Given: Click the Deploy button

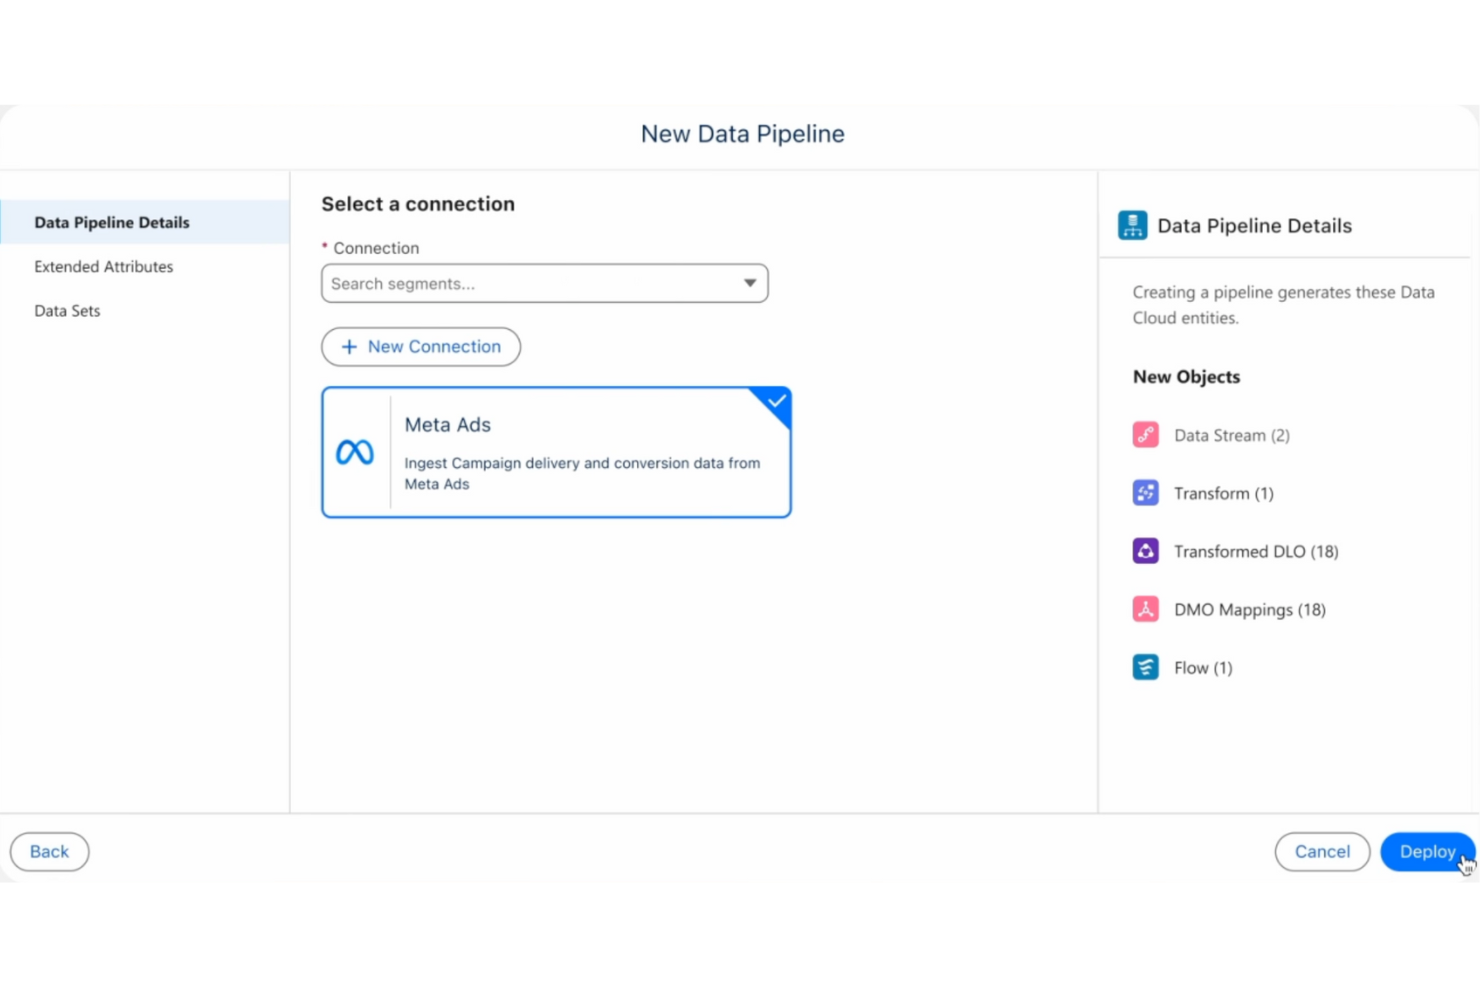Looking at the screenshot, I should tap(1427, 851).
